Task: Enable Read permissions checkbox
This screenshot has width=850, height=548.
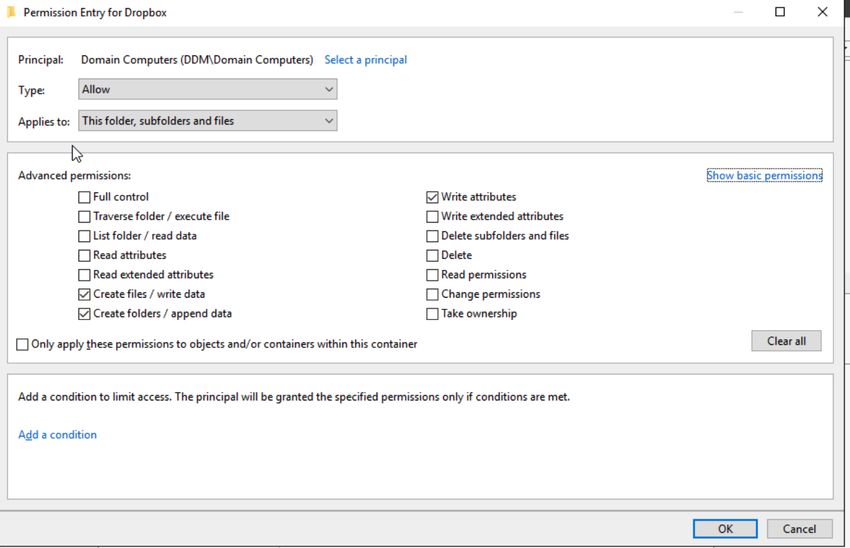Action: pos(432,275)
